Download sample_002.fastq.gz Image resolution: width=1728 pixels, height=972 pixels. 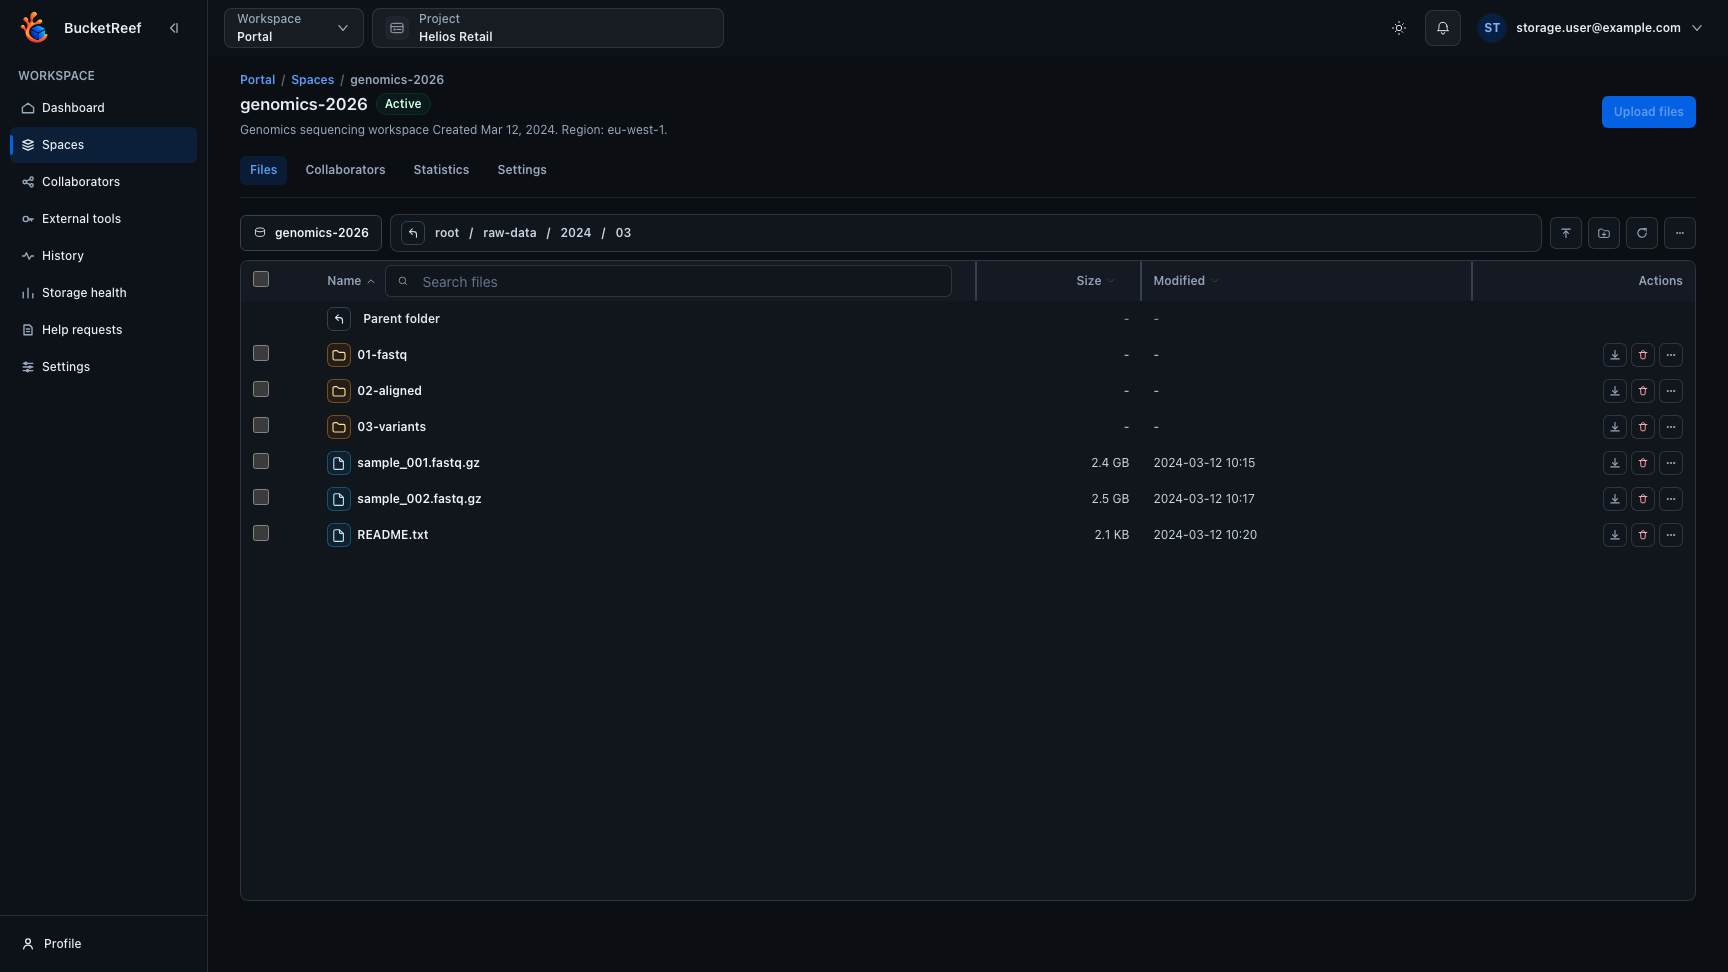1615,499
